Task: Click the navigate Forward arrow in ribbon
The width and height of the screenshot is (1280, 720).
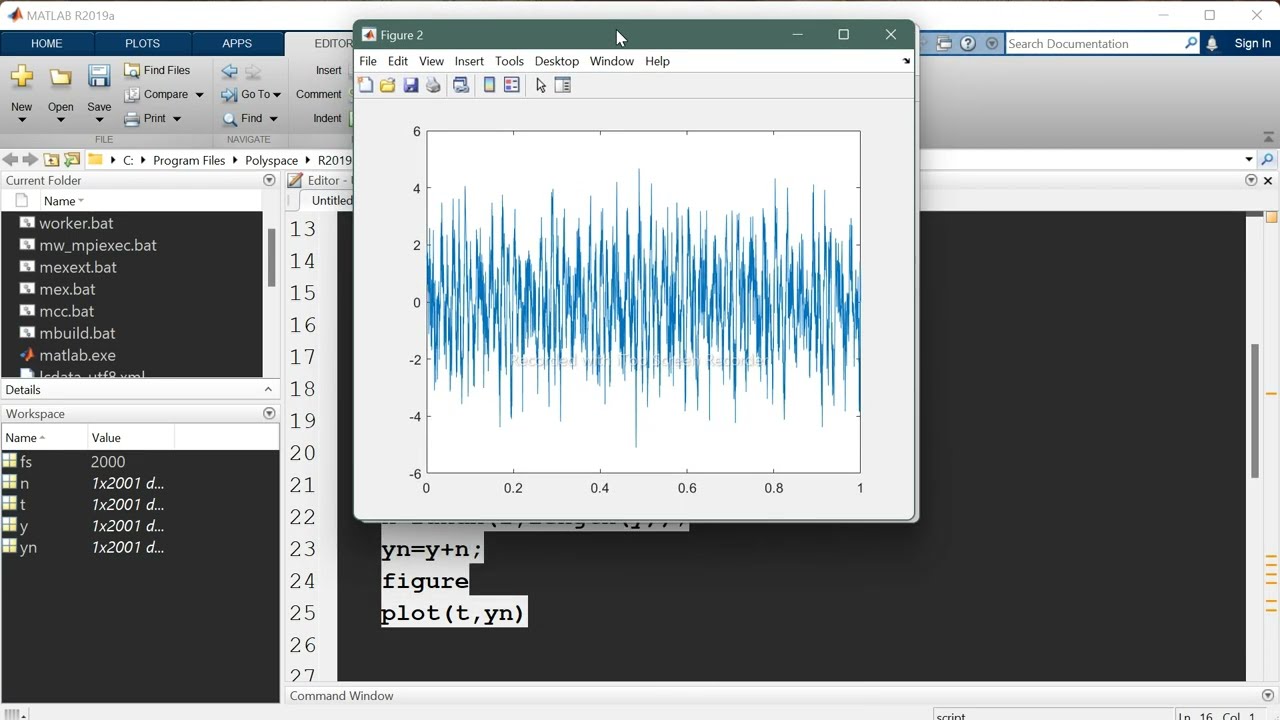Action: click(253, 71)
